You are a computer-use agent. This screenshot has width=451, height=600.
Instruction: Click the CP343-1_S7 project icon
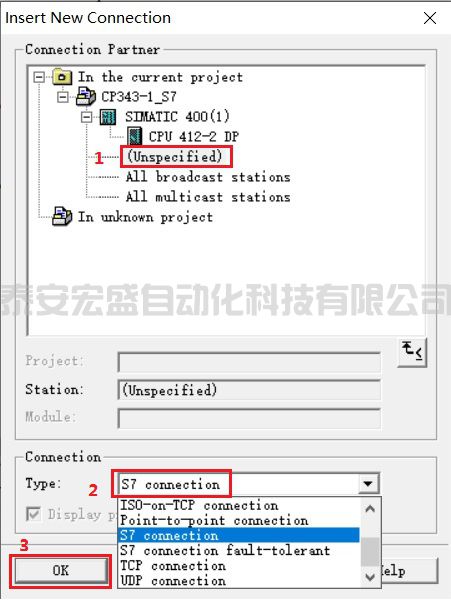point(86,96)
